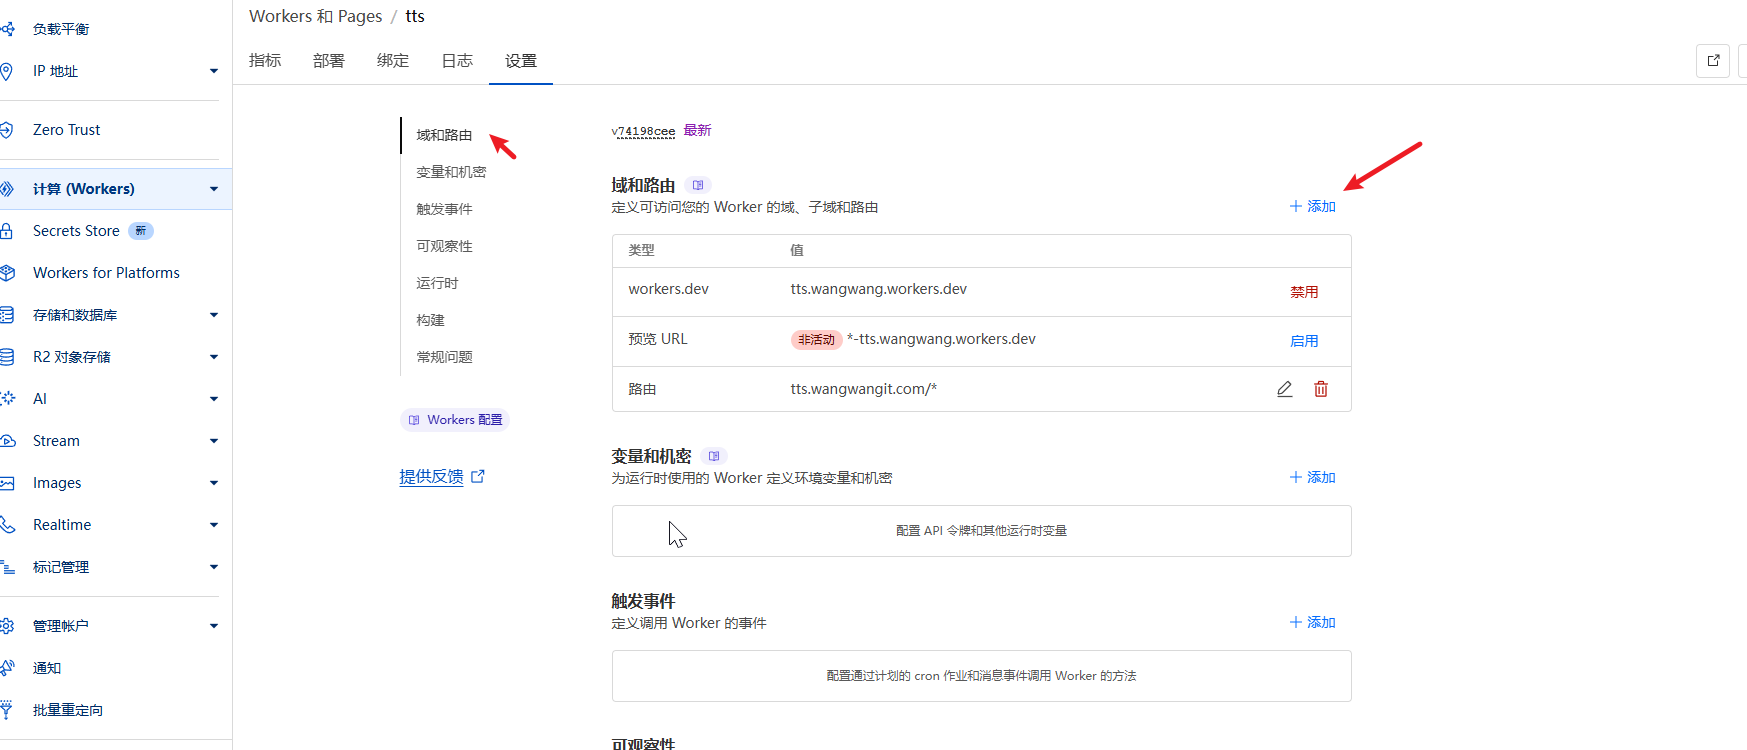Viewport: 1747px width, 750px height.
Task: Disable the workers.dev domain with 禁用
Action: (x=1303, y=292)
